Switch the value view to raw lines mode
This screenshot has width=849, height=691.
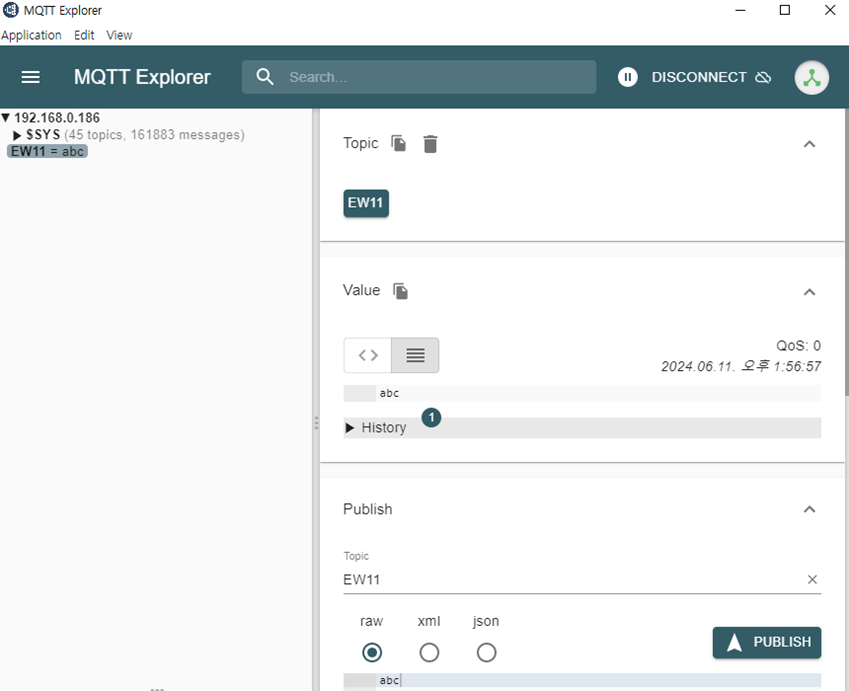click(415, 355)
